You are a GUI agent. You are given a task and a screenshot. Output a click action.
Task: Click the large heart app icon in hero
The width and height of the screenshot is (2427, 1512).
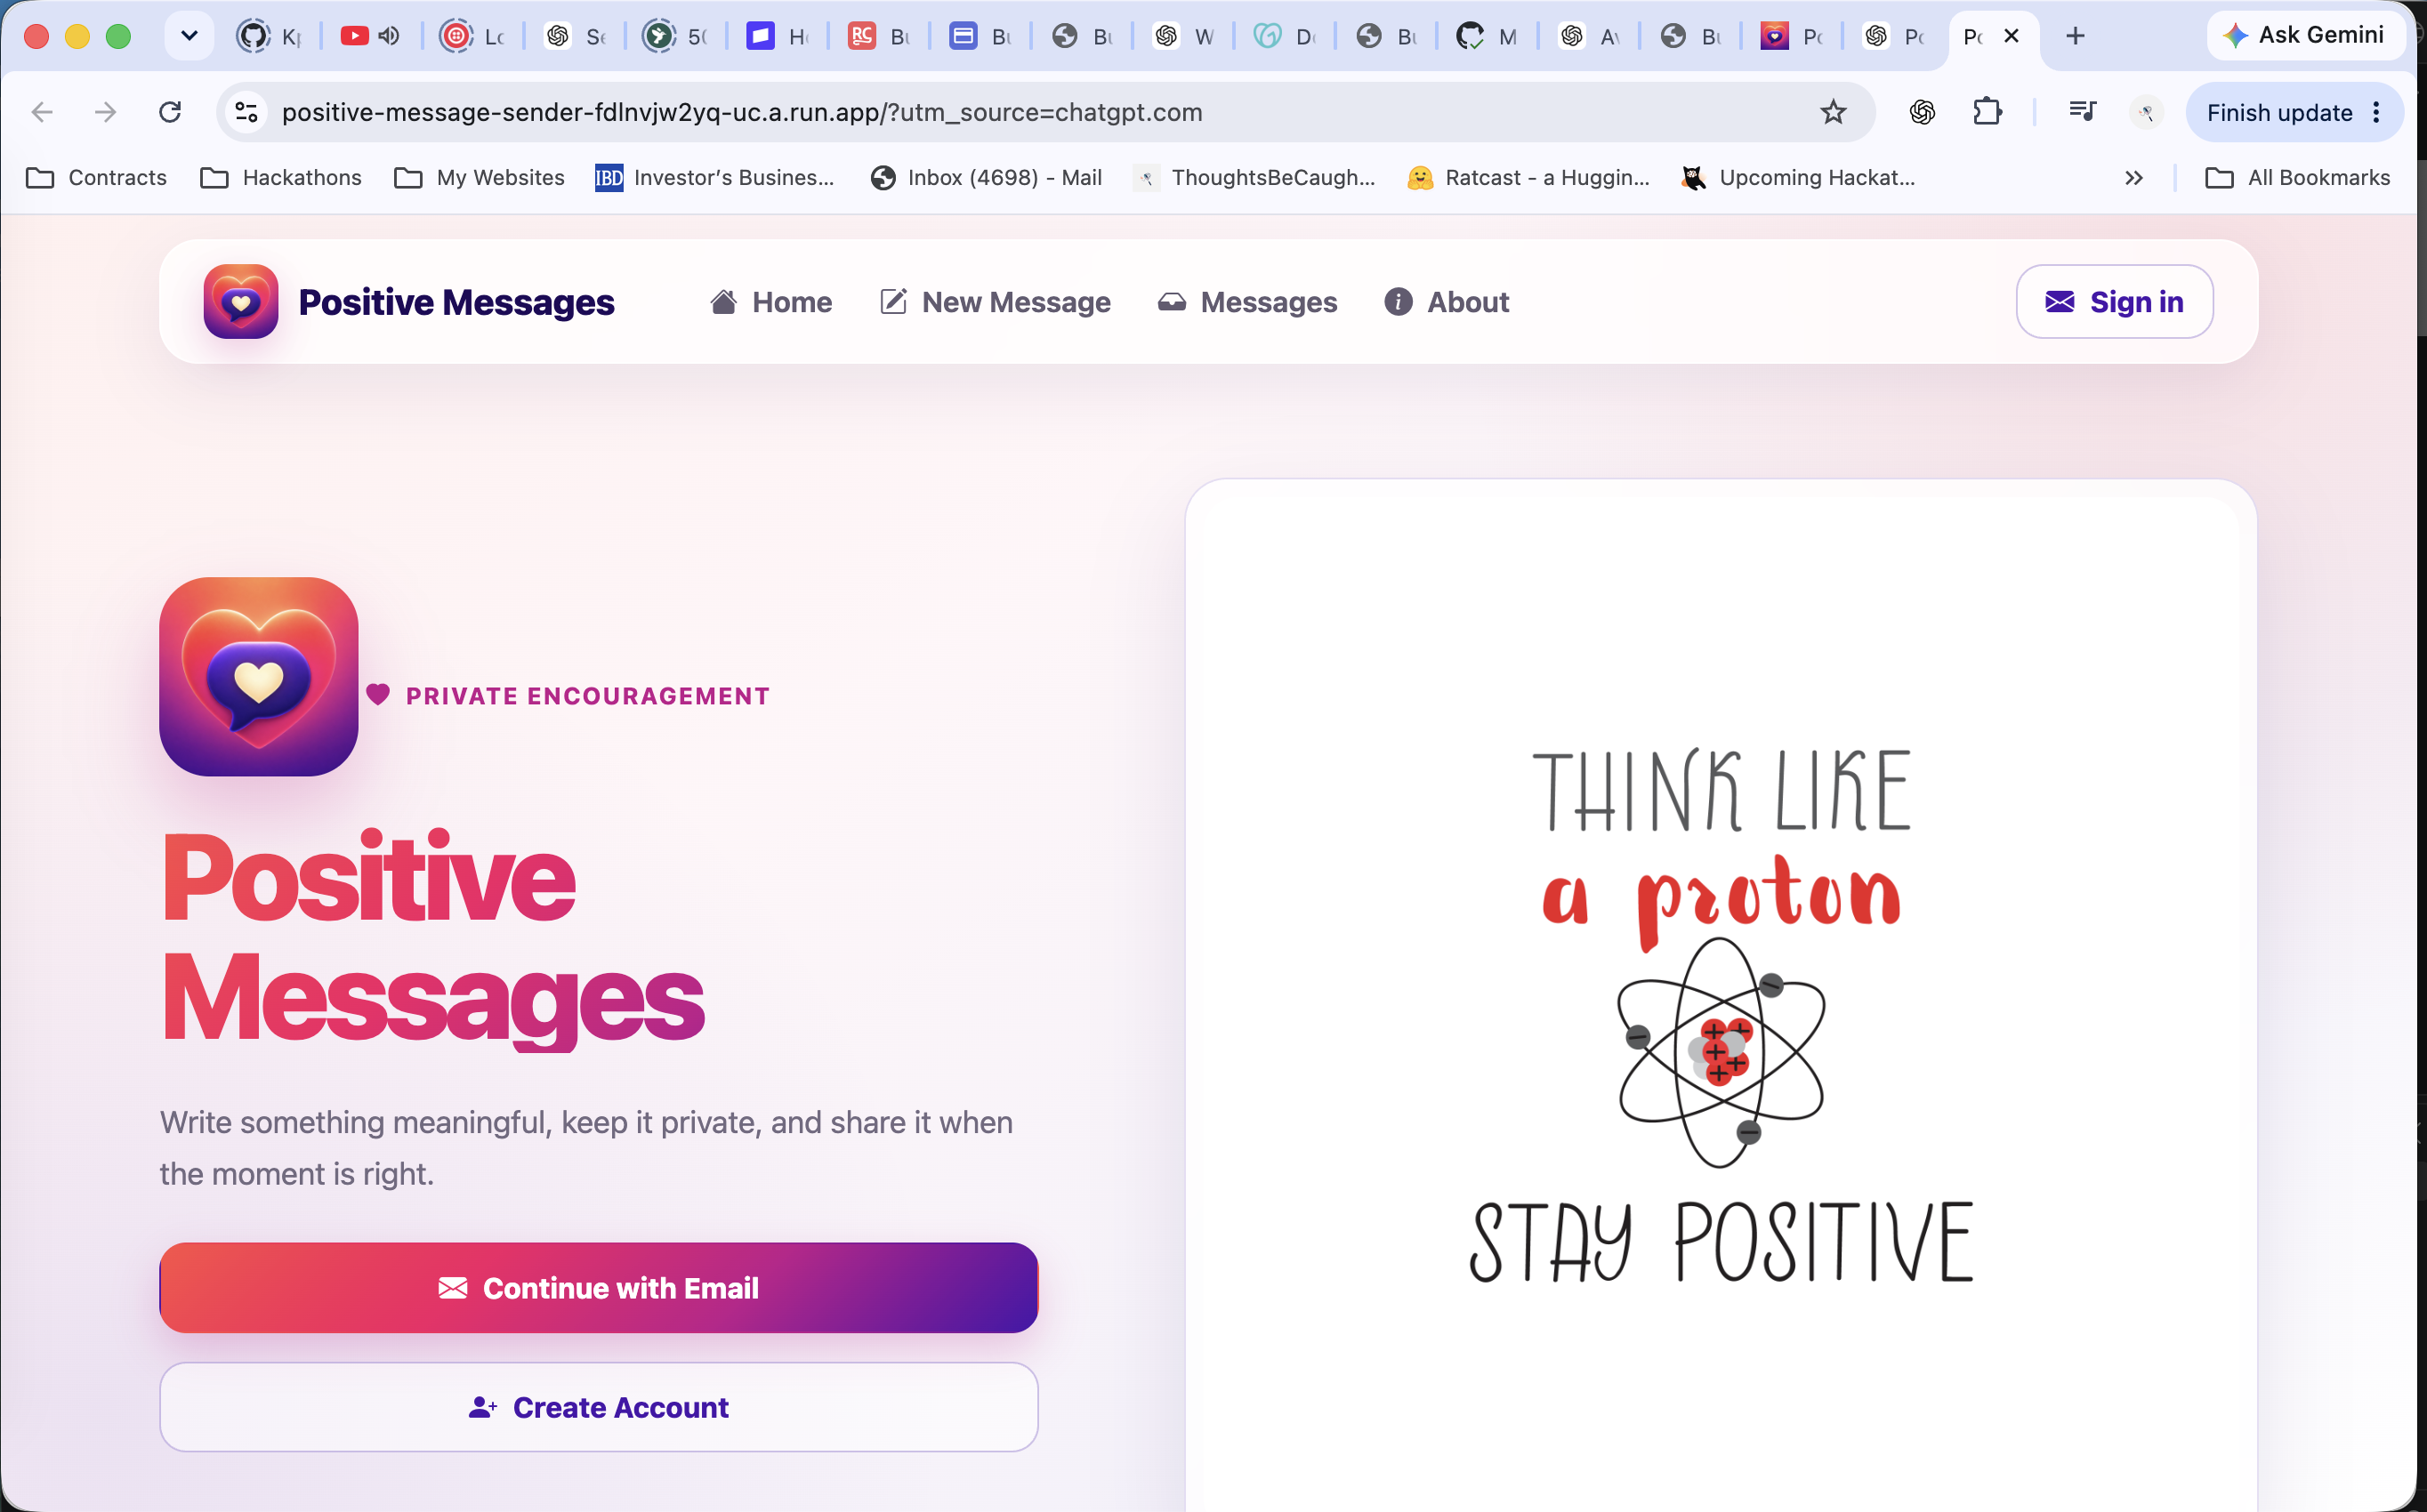click(x=259, y=676)
